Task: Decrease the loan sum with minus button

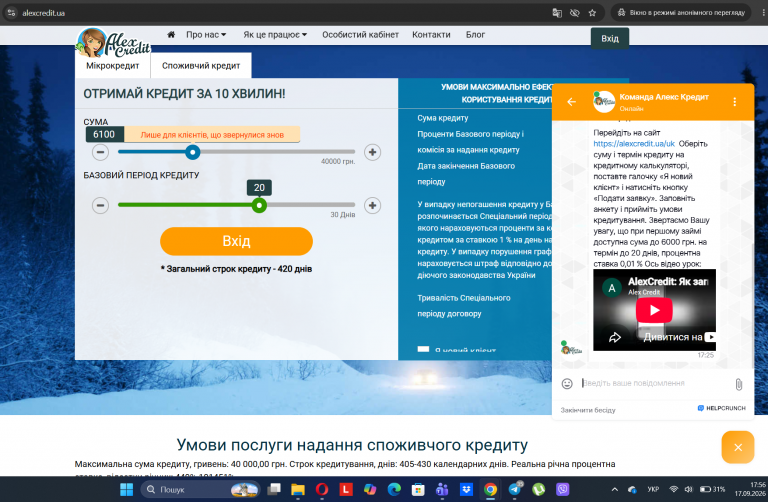Action: tap(100, 152)
